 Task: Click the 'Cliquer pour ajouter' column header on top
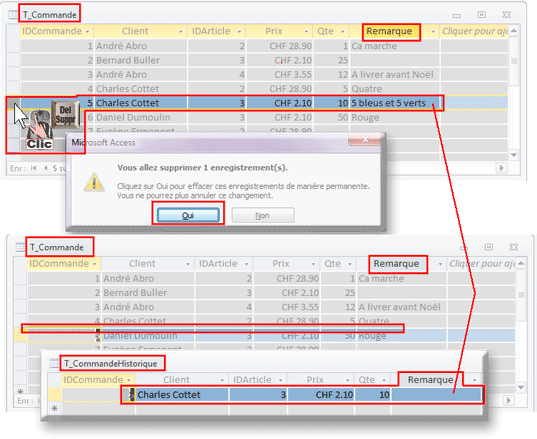pos(474,31)
